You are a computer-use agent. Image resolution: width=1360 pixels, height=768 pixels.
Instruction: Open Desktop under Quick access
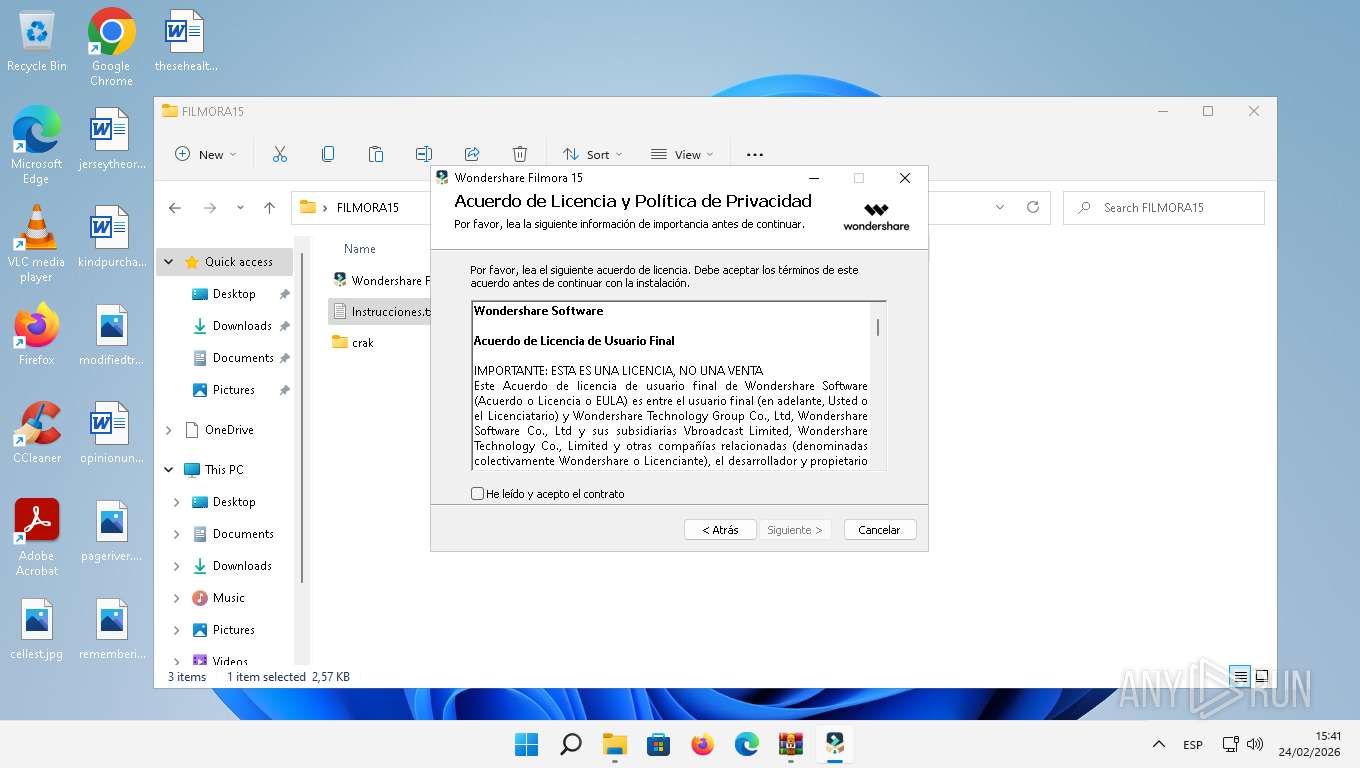[234, 294]
